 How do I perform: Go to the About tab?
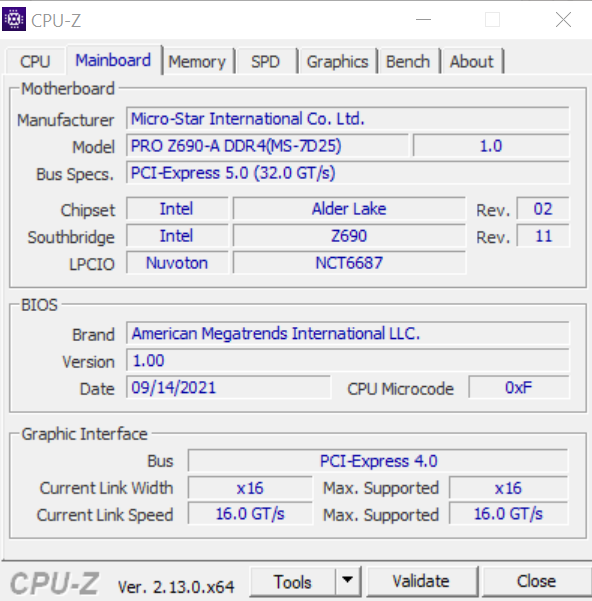472,62
